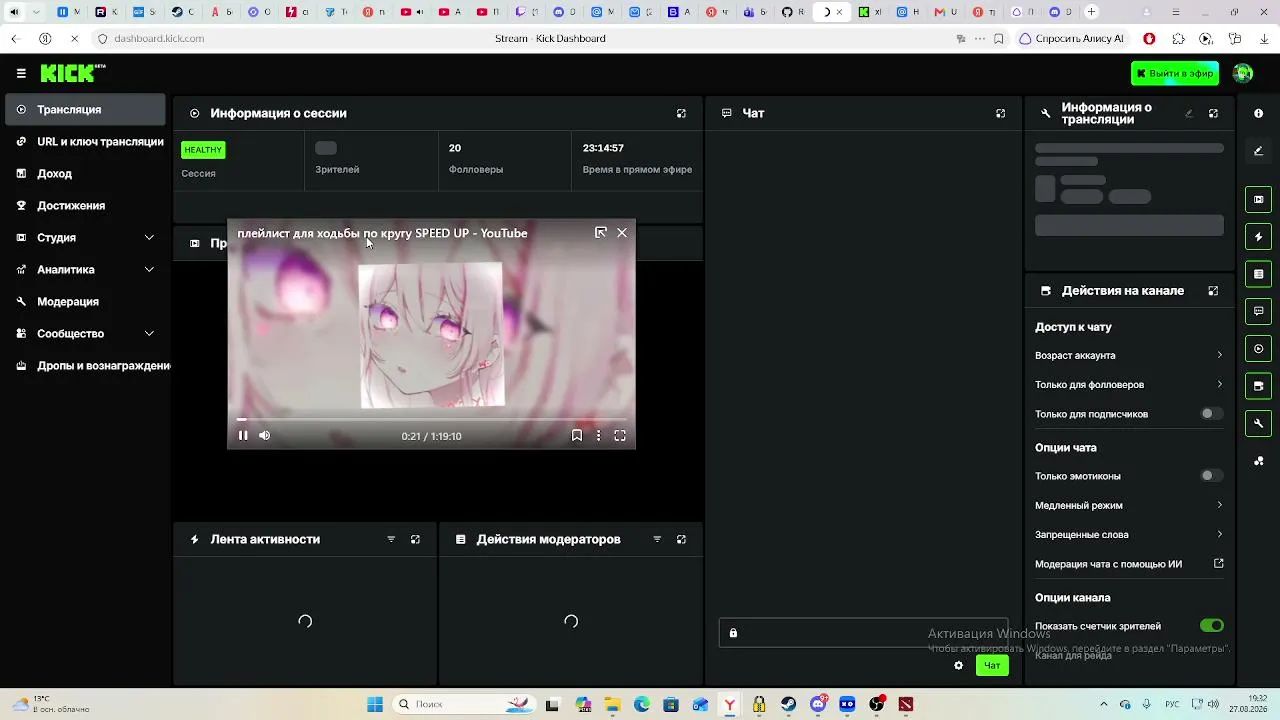Expand the Channel Actions panel to fullscreen
This screenshot has width=1280, height=720.
pos(1213,291)
